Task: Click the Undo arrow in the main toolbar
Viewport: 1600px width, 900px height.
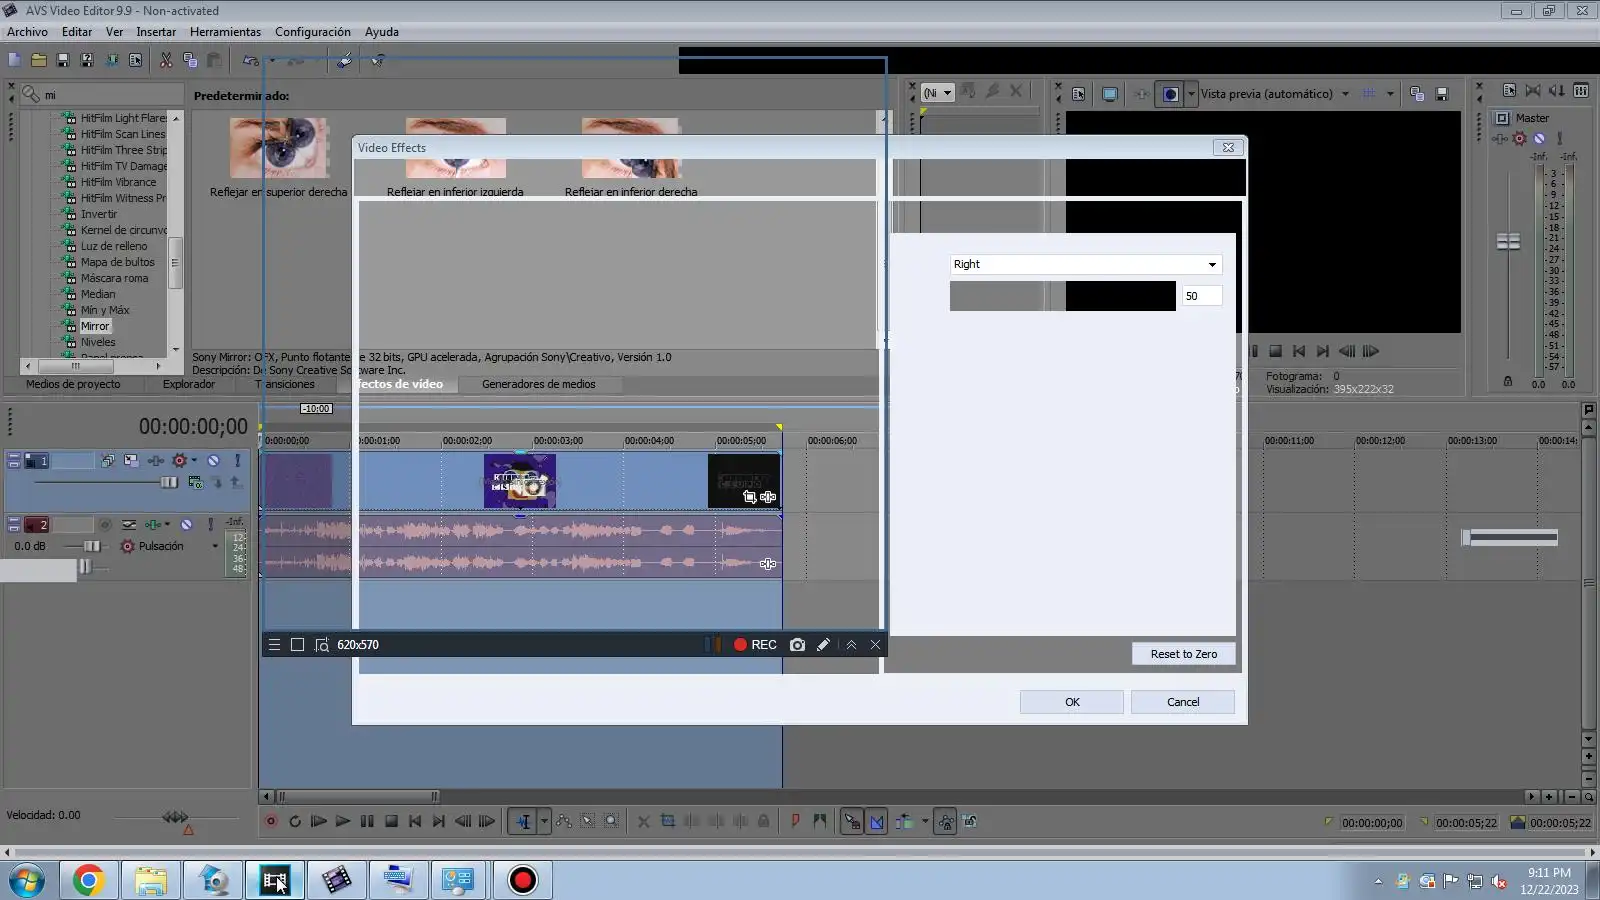Action: point(251,61)
